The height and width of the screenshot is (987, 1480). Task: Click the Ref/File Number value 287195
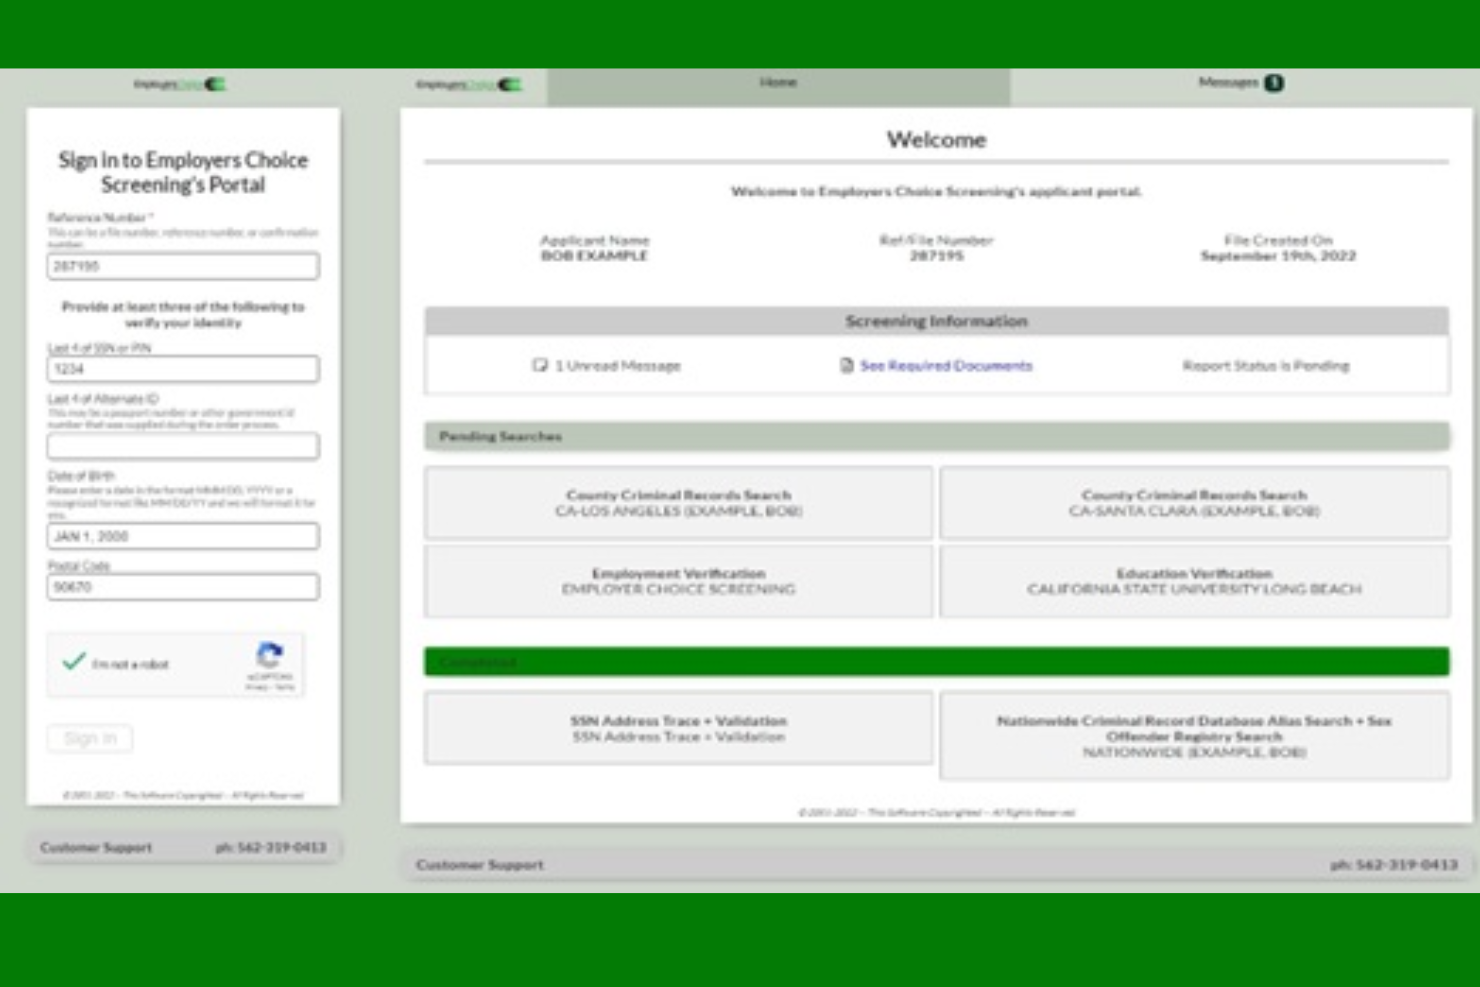[937, 256]
